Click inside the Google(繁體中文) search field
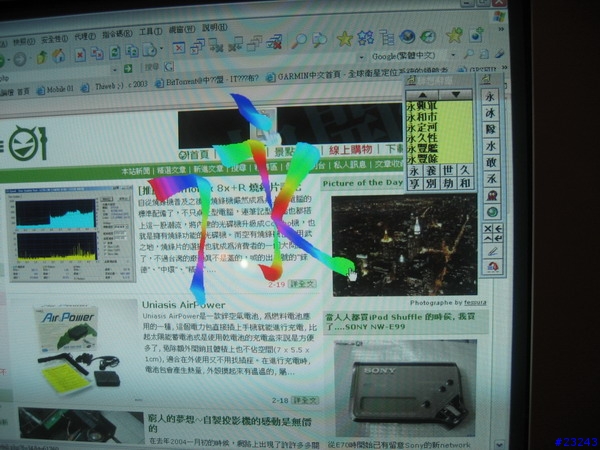The height and width of the screenshot is (450, 600). [x=407, y=56]
